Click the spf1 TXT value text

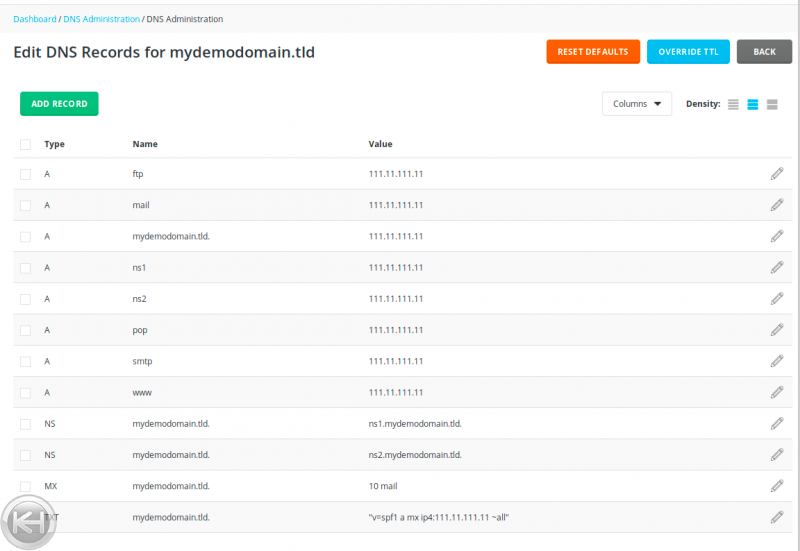pyautogui.click(x=438, y=517)
